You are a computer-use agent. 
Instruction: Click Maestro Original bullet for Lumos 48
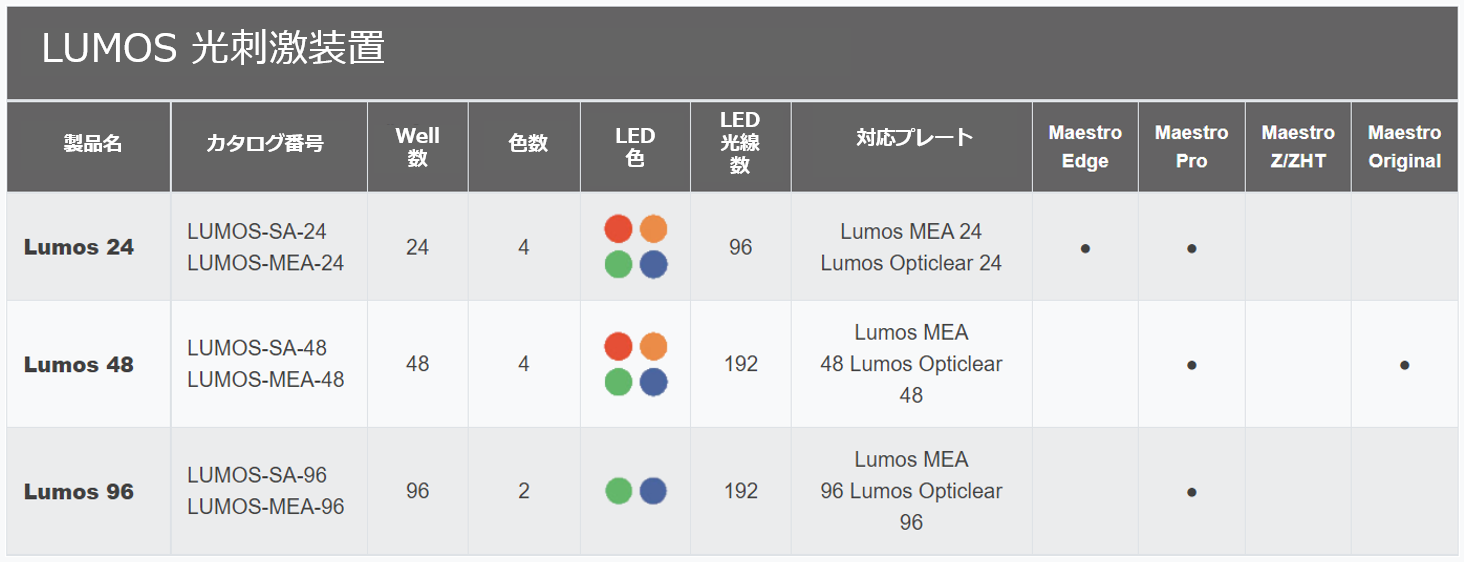pos(1404,365)
